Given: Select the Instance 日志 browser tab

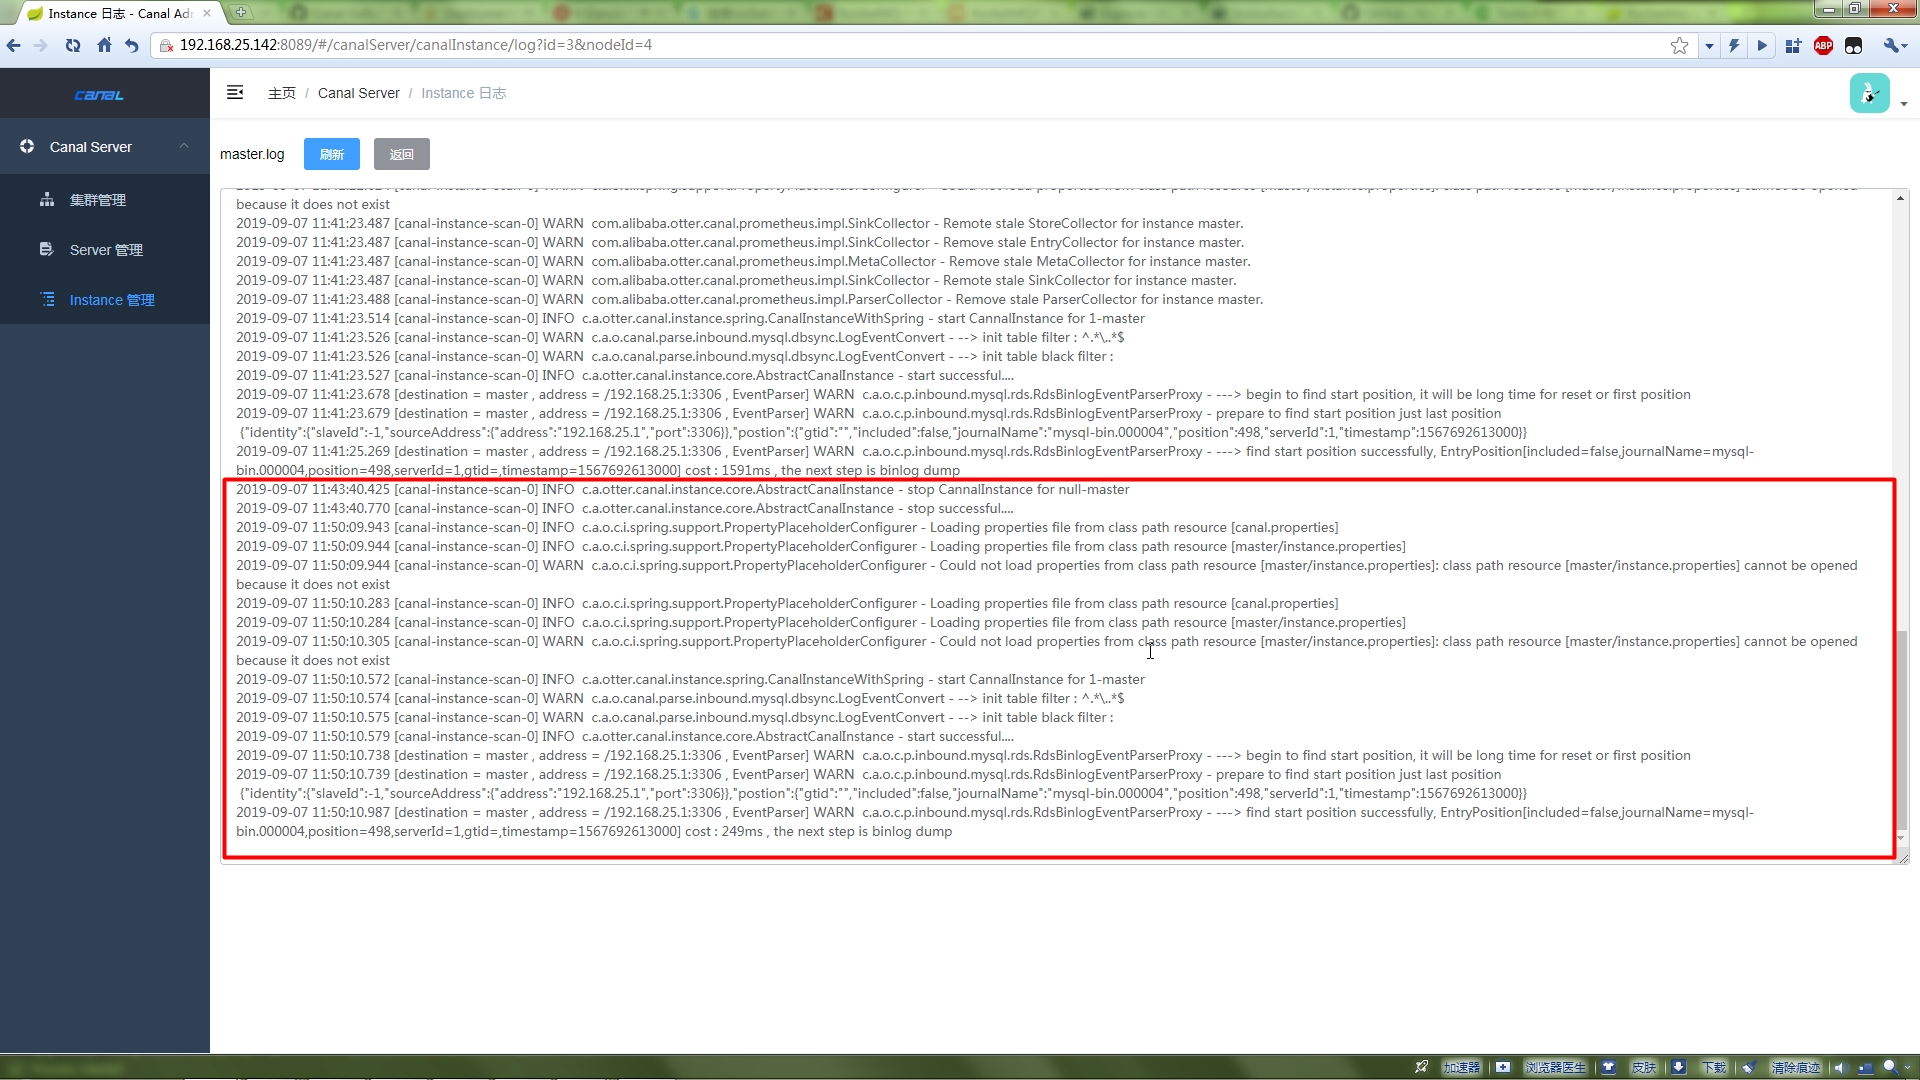Looking at the screenshot, I should tap(118, 13).
